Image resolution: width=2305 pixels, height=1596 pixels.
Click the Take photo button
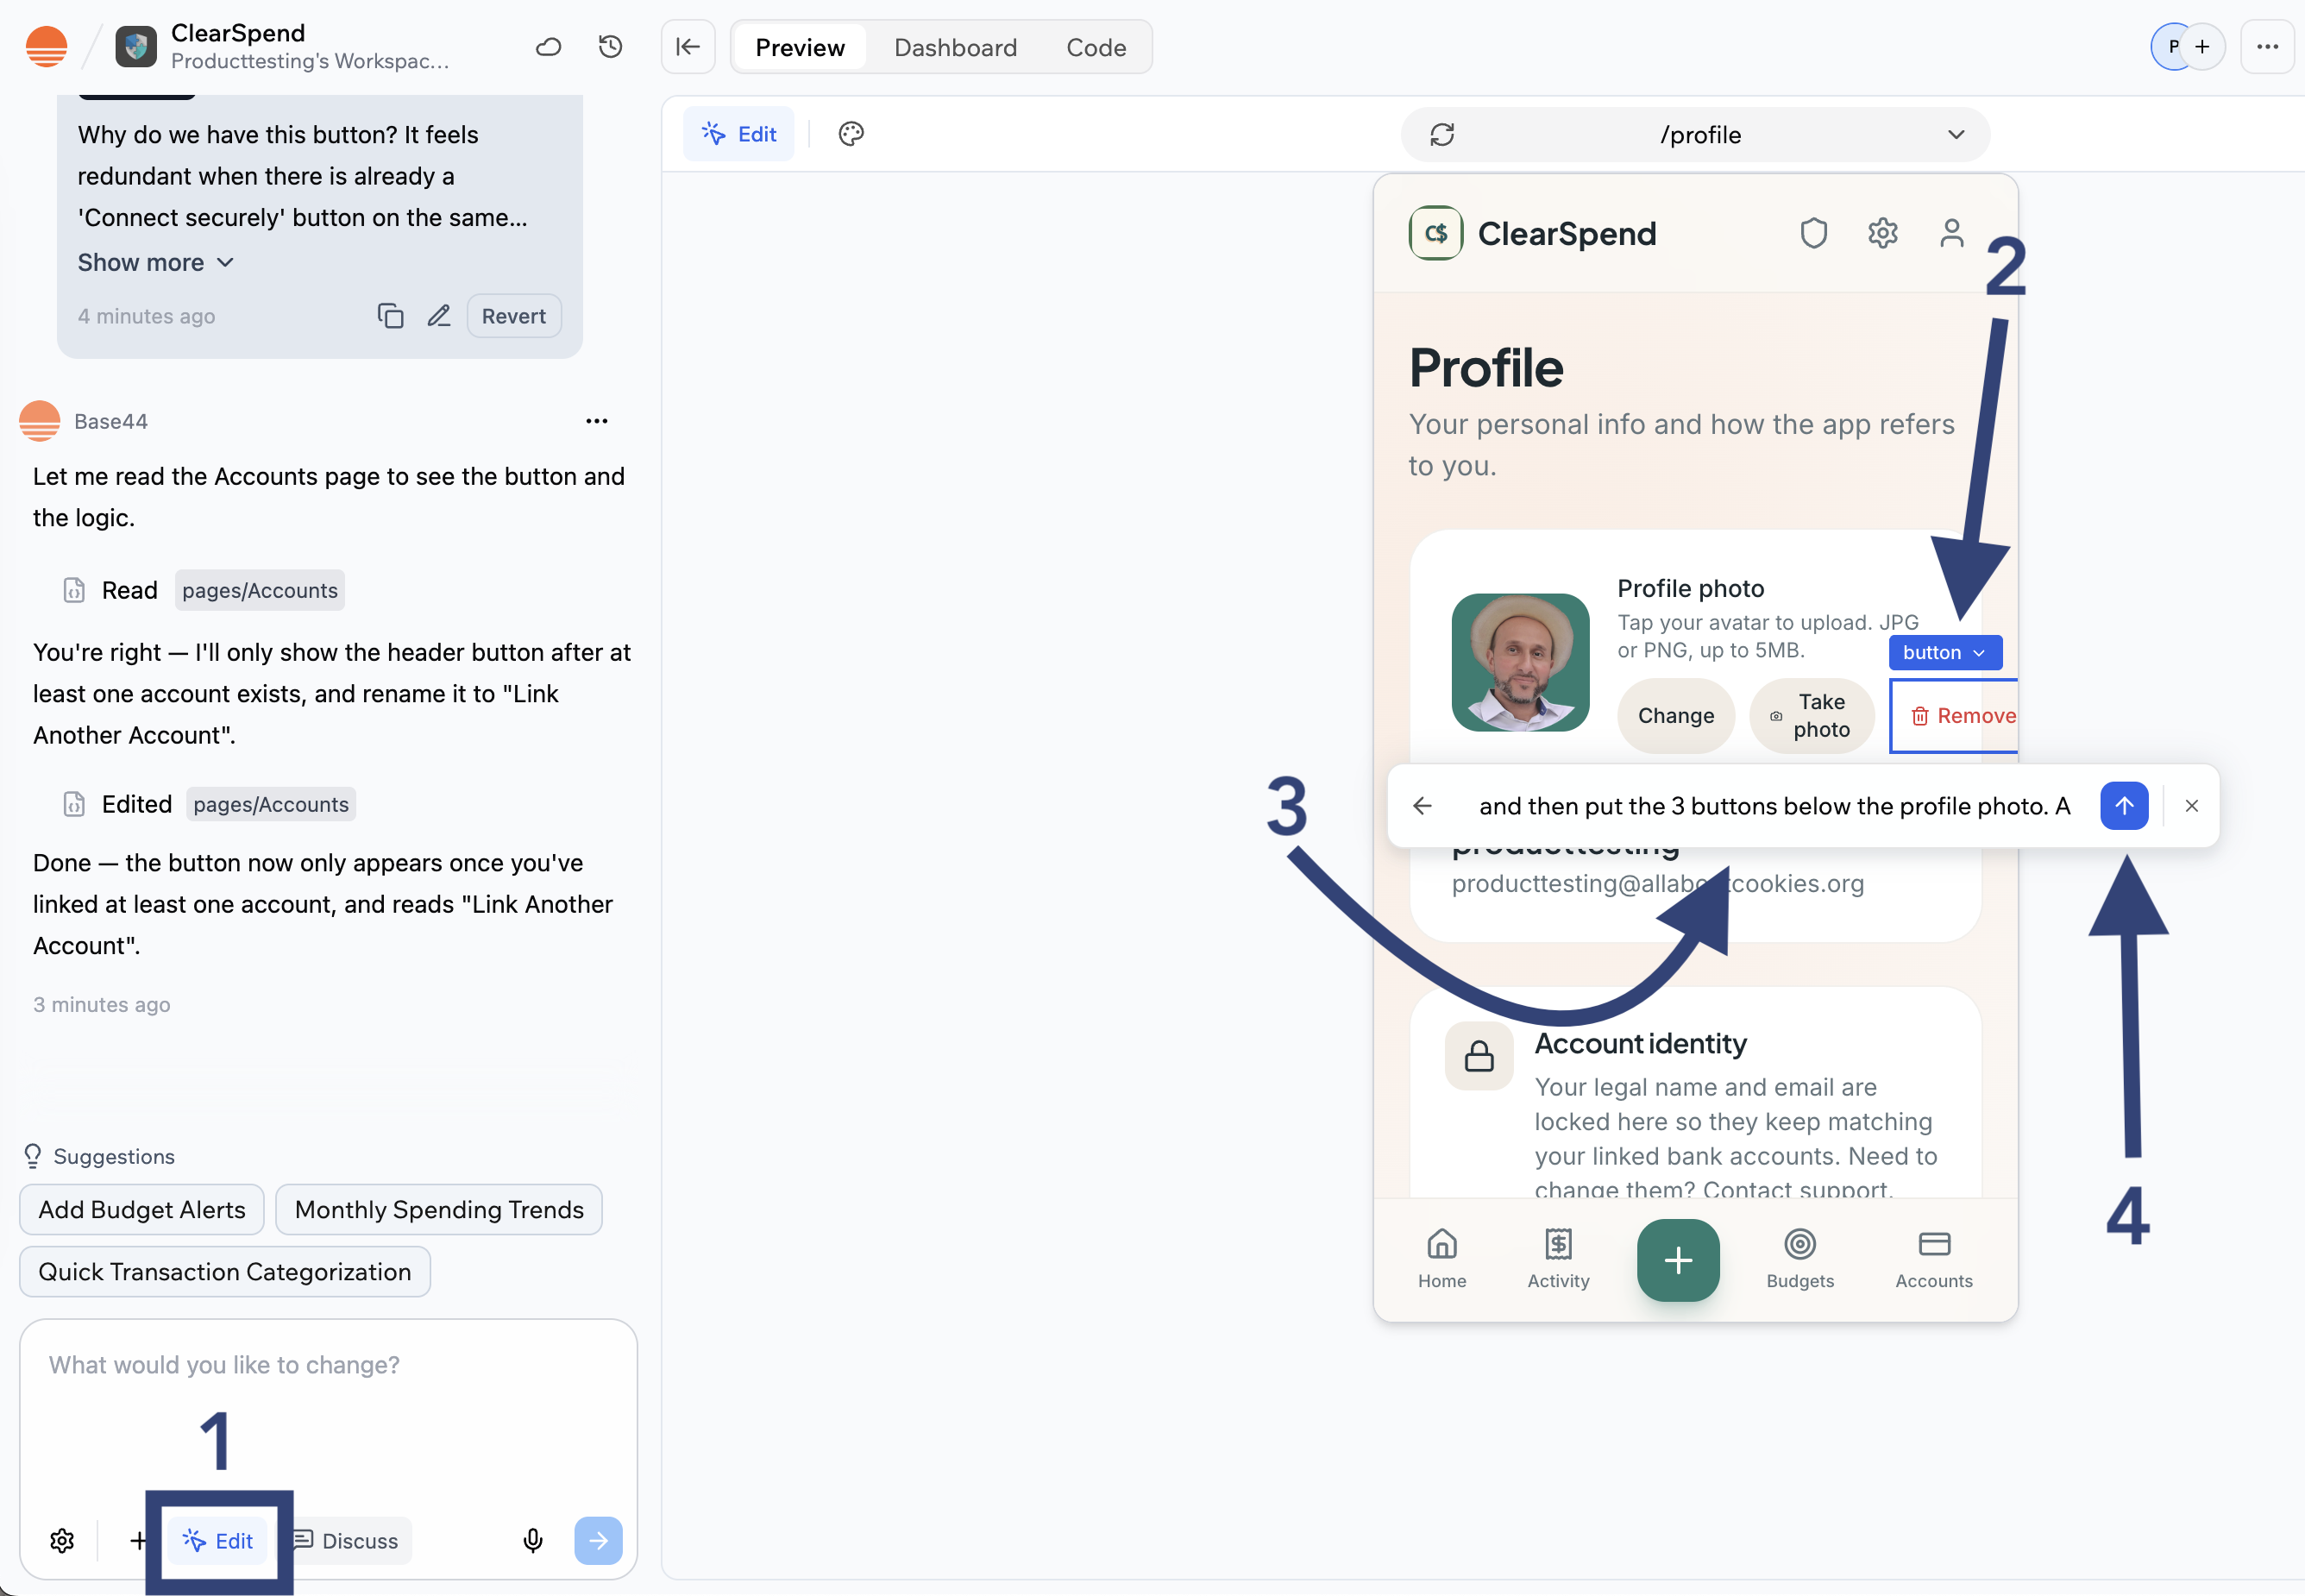(x=1812, y=716)
